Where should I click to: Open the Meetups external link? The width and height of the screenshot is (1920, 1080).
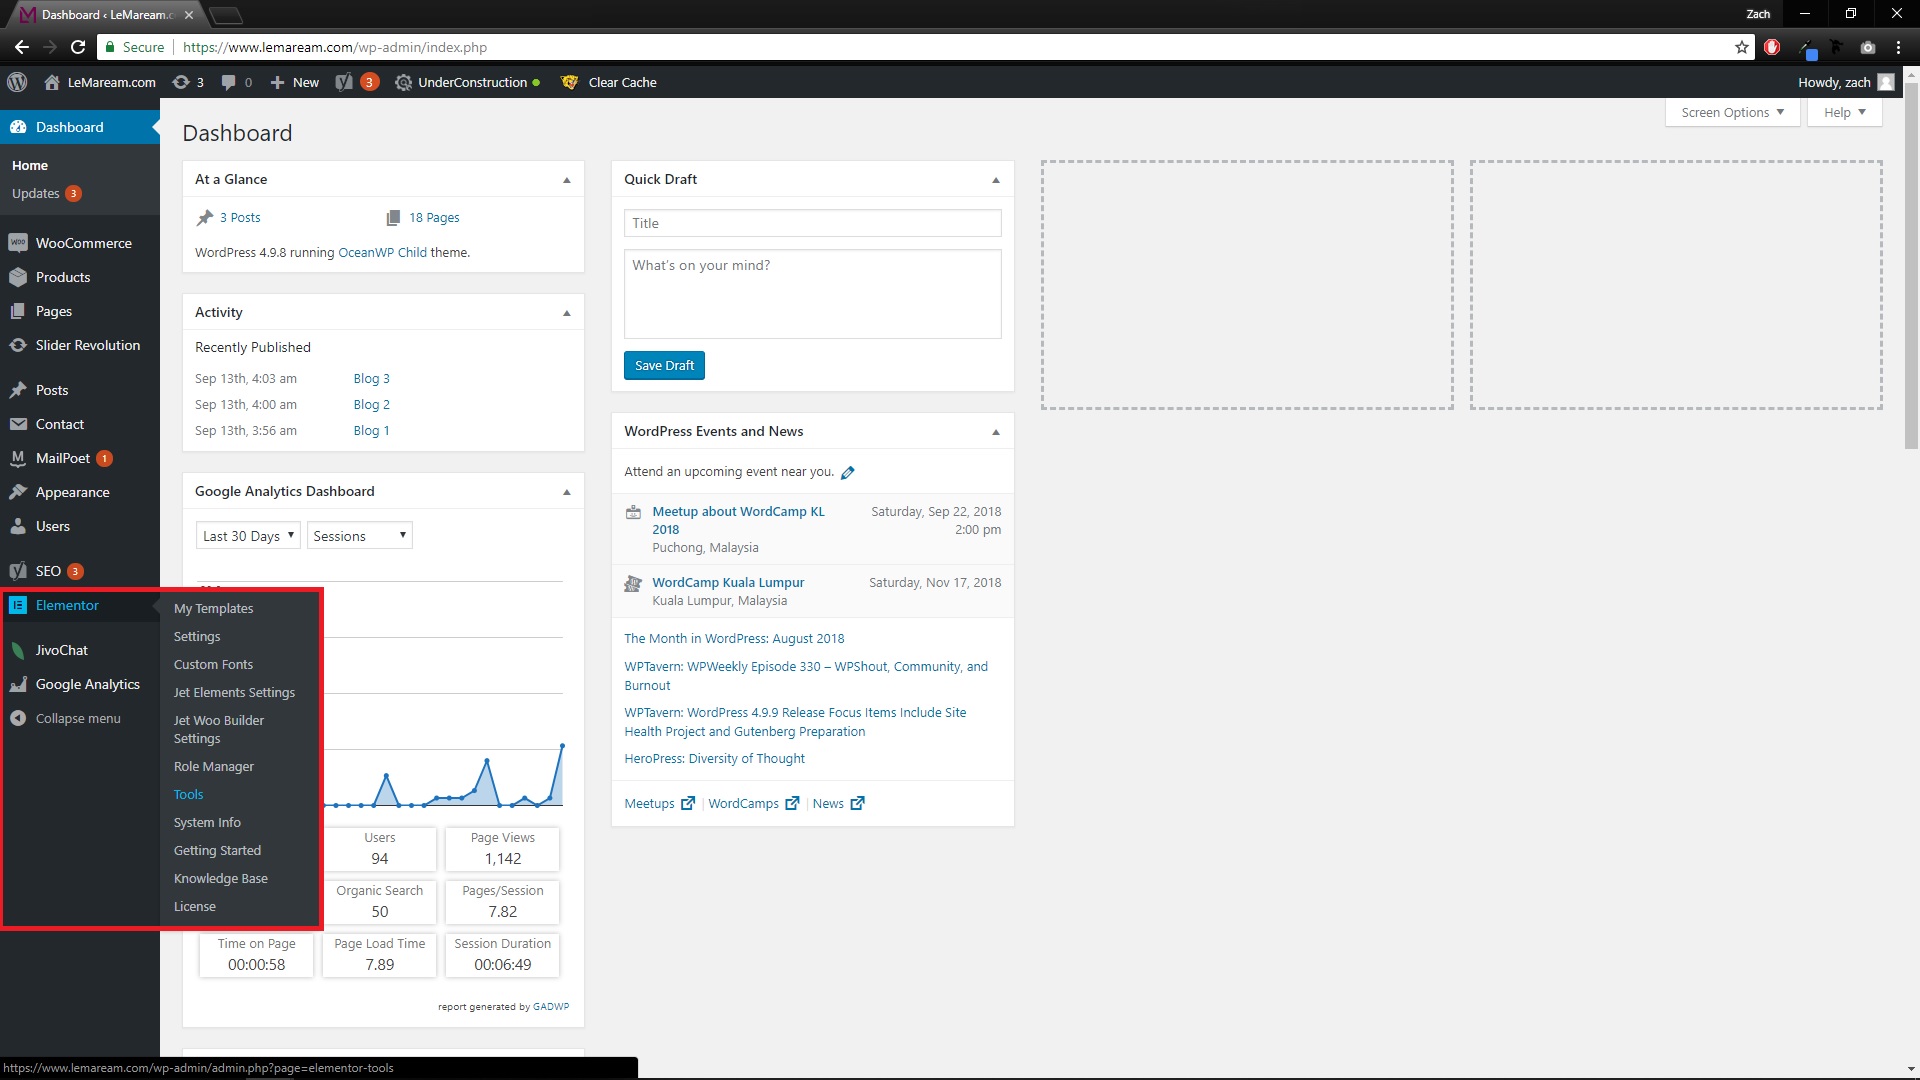pyautogui.click(x=659, y=804)
